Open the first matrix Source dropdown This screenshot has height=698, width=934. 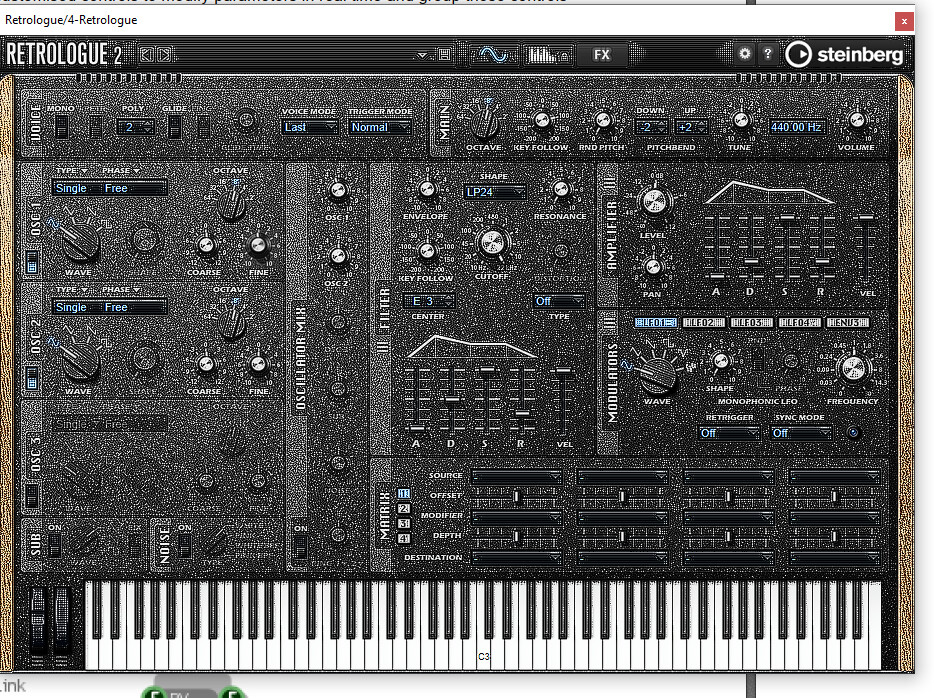coord(516,476)
